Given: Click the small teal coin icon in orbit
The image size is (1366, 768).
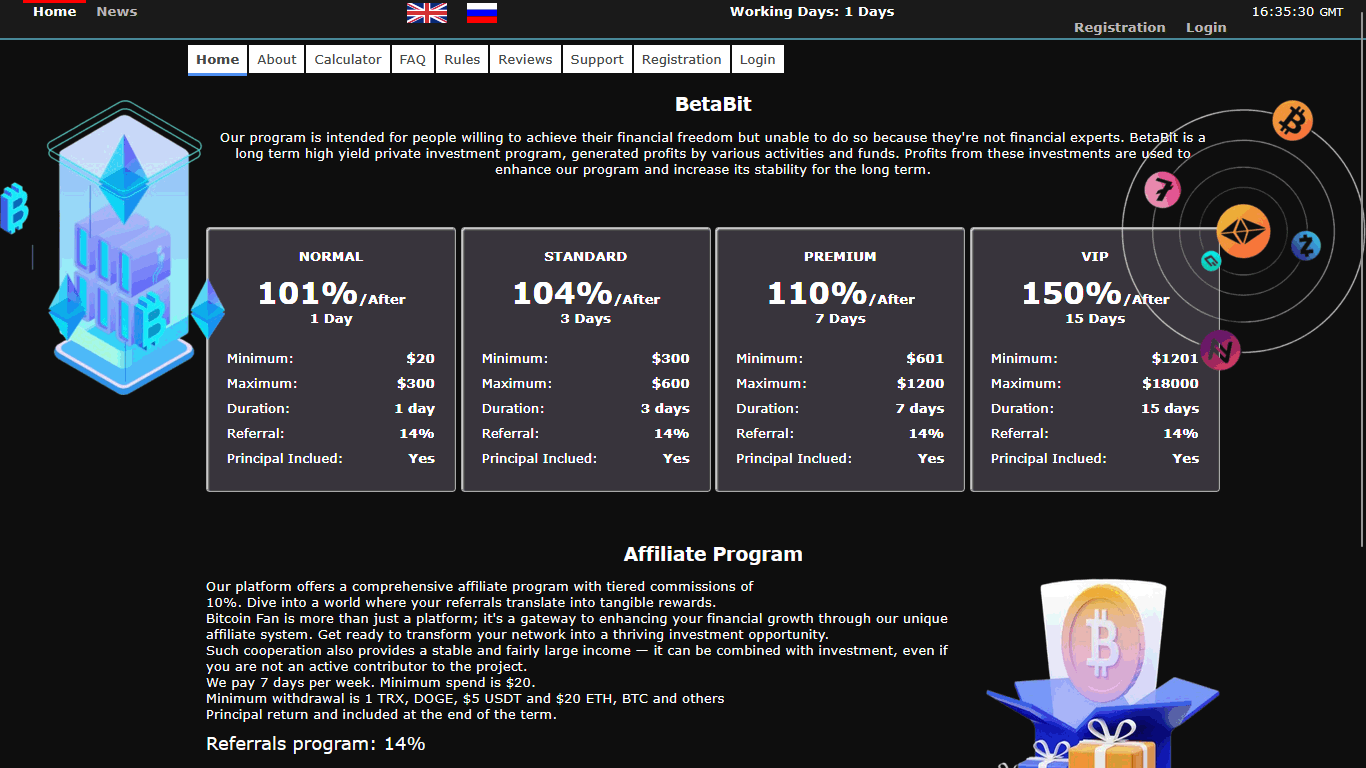Looking at the screenshot, I should point(1211,261).
